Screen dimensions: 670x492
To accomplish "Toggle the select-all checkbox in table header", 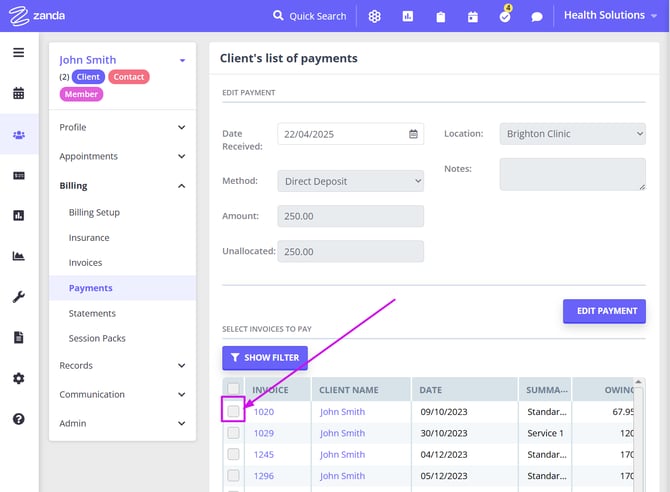I will coord(233,389).
